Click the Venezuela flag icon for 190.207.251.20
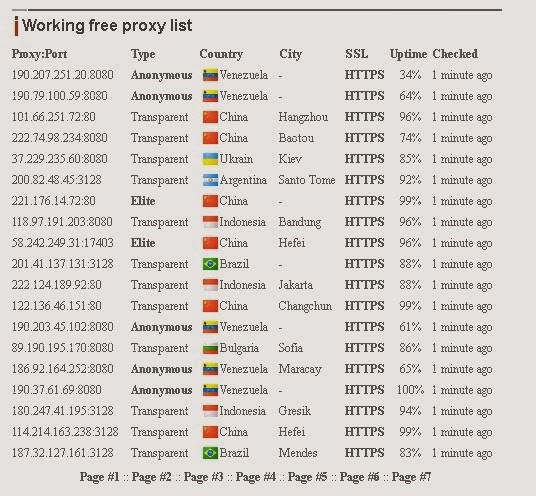 click(x=210, y=75)
